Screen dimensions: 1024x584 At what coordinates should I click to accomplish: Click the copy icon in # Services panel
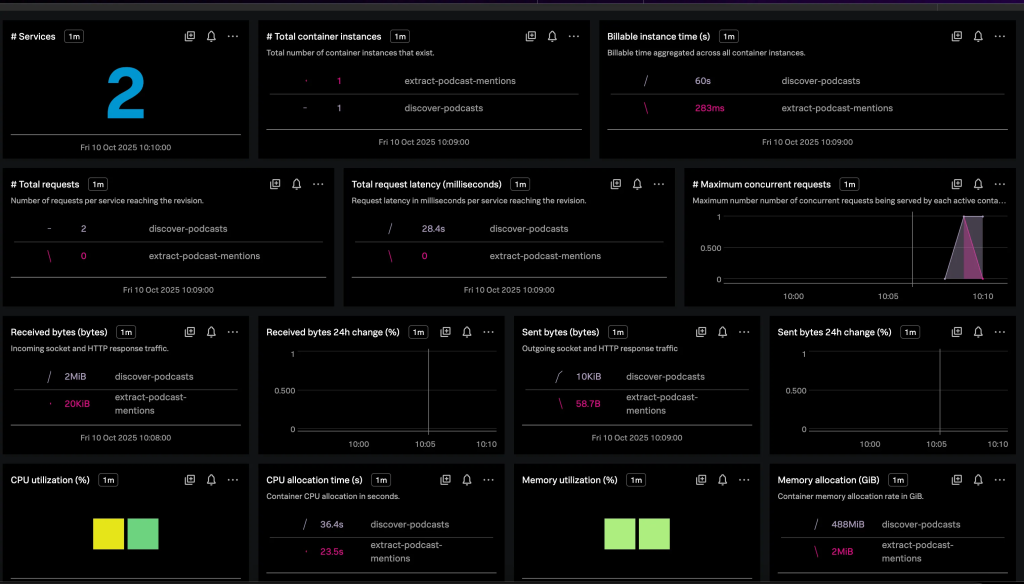[190, 36]
